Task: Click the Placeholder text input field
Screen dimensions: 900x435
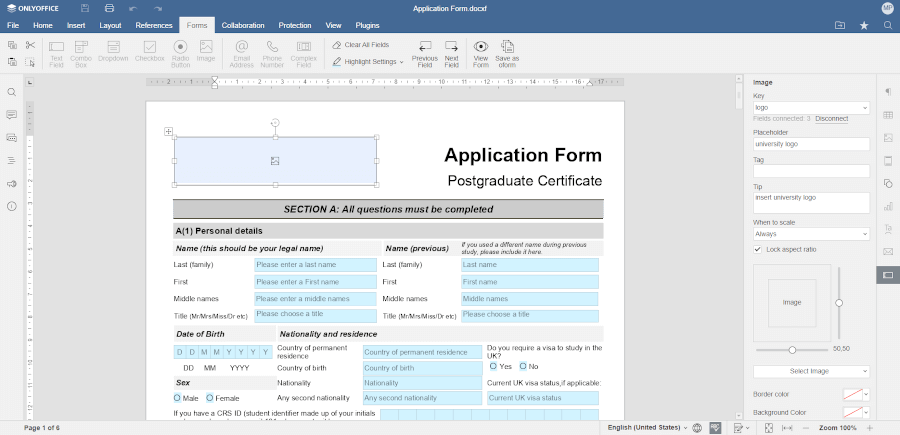Action: (811, 144)
